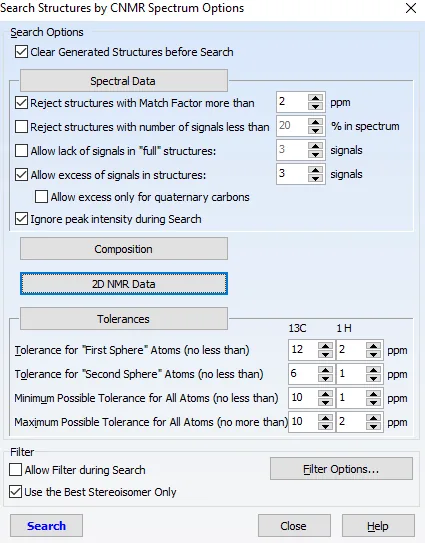
Task: Increase Match Factor ppm value with up arrow
Action: click(315, 98)
